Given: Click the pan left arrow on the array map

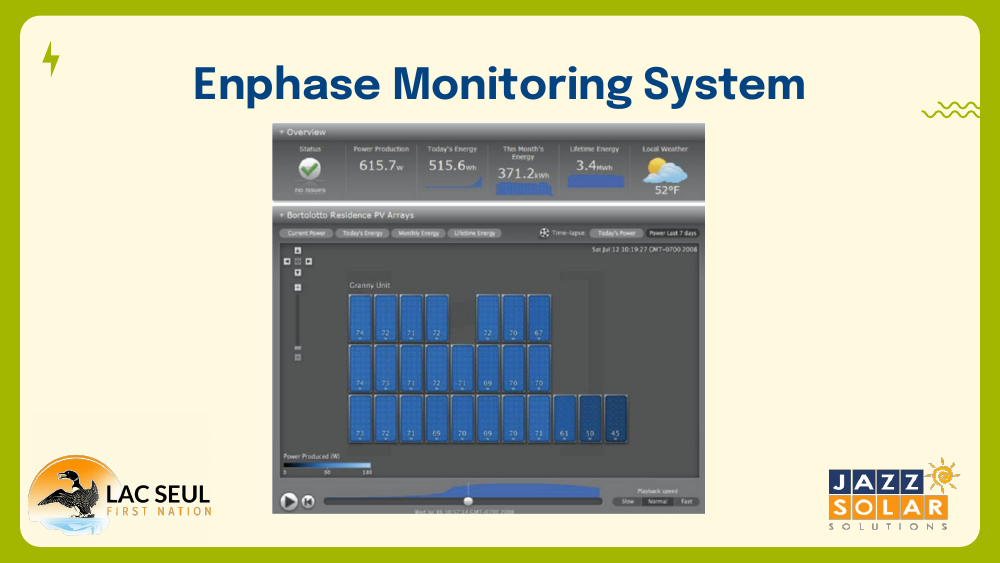Looking at the screenshot, I should click(287, 261).
